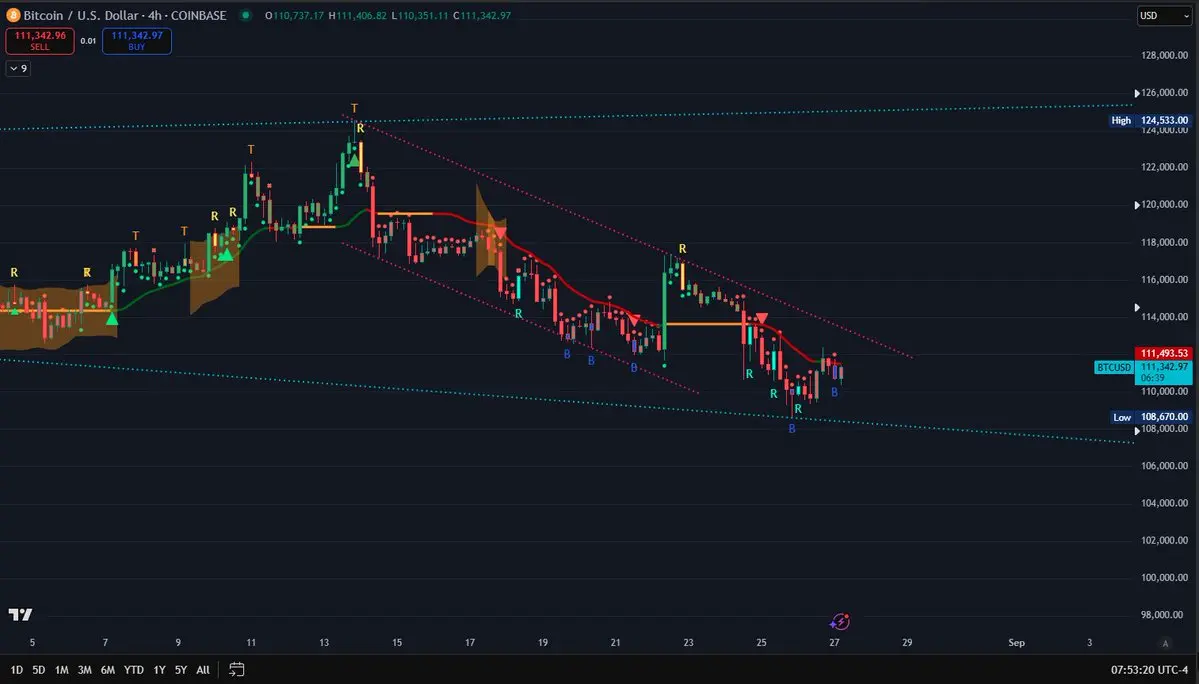
Task: Select the 3M time range
Action: click(x=85, y=669)
